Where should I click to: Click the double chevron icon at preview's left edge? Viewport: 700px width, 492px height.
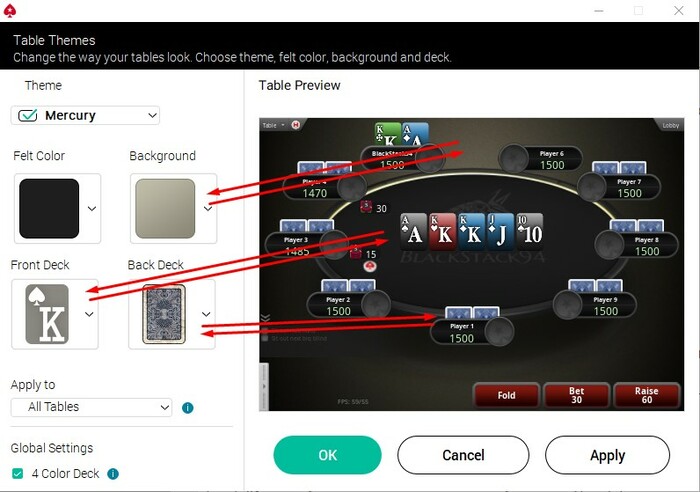click(x=265, y=318)
